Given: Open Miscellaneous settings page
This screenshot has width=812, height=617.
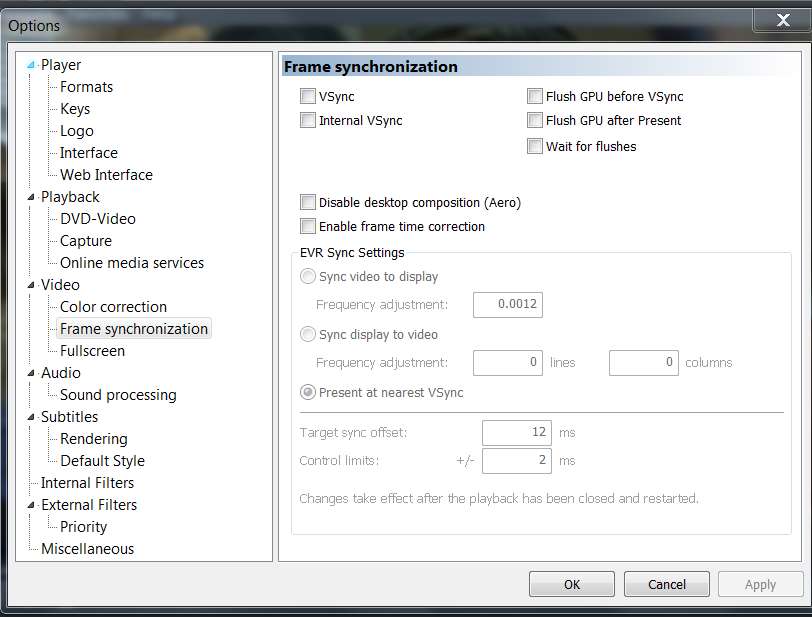Looking at the screenshot, I should click(88, 549).
